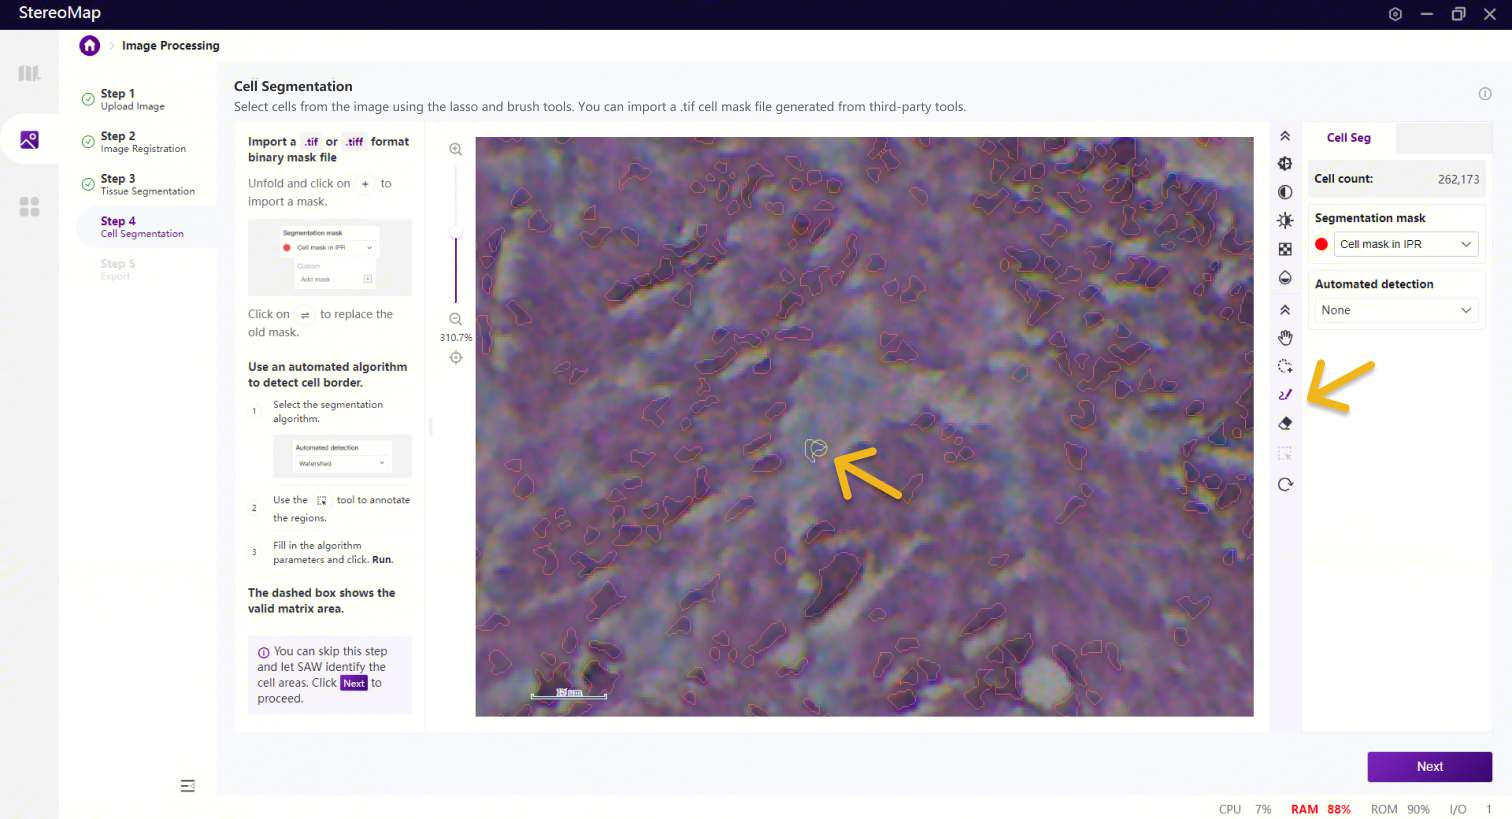This screenshot has width=1512, height=819.
Task: Open the Segmentation mask dropdown
Action: tap(1406, 244)
